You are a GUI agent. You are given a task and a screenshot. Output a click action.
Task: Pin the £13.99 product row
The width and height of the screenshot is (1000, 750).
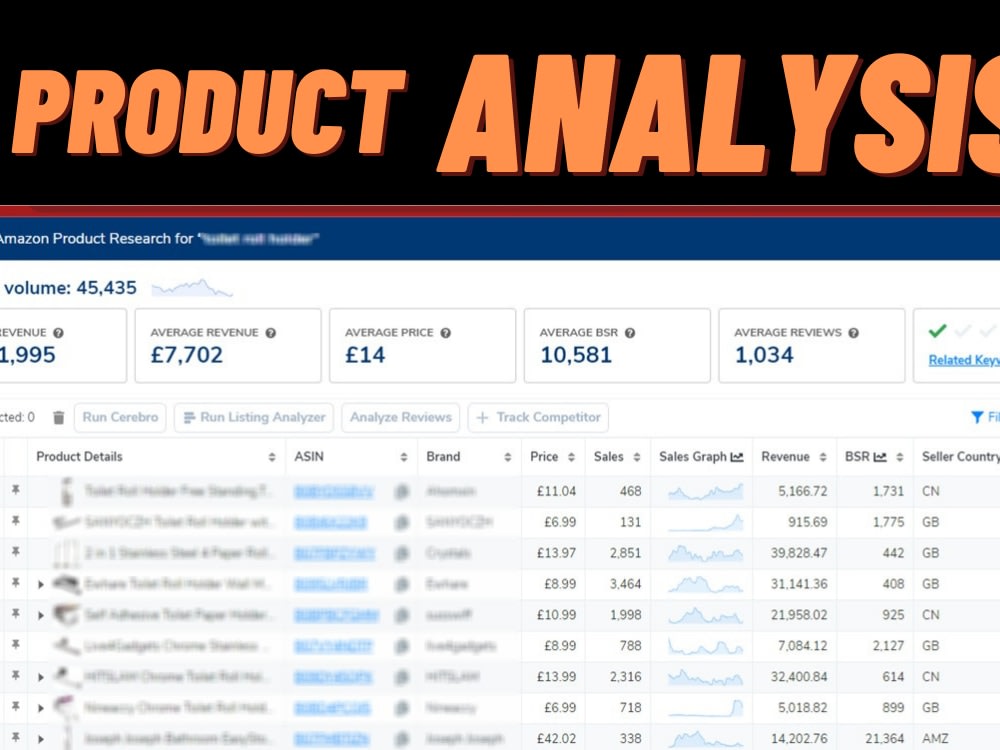15,675
